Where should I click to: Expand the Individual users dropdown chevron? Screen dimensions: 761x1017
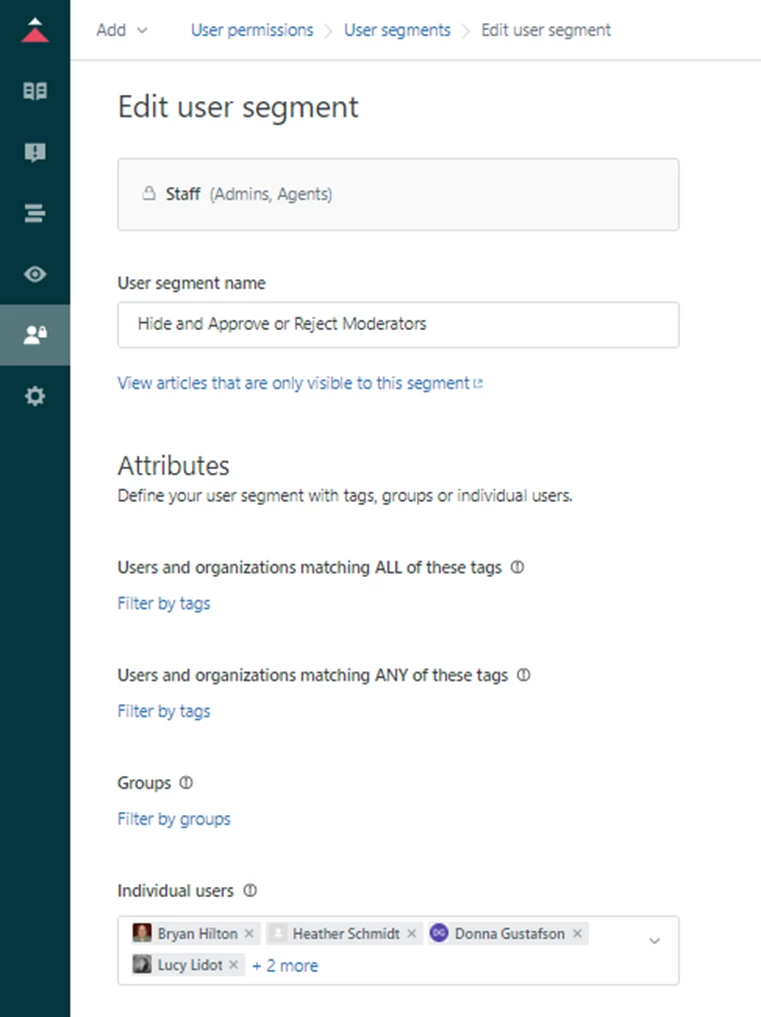(655, 940)
